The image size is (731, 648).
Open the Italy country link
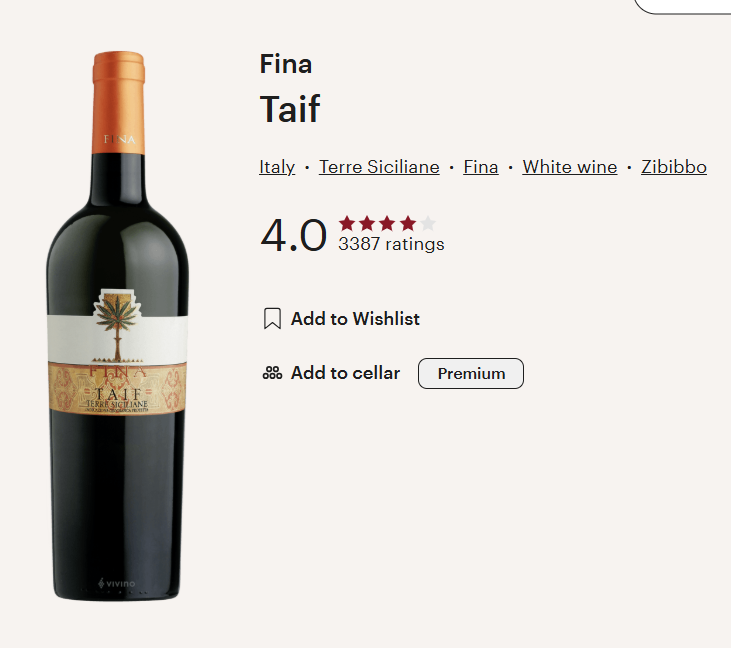277,167
